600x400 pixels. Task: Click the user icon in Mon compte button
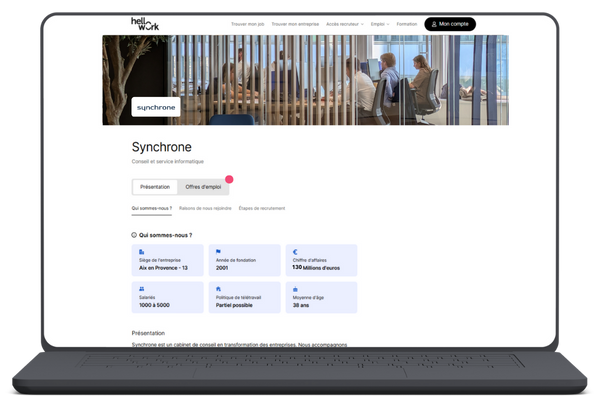pos(434,24)
